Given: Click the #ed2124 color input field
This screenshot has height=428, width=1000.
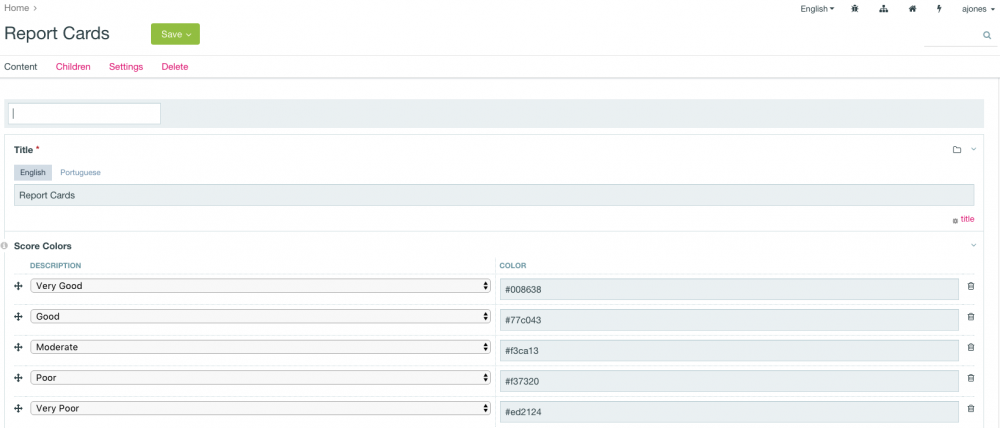Looking at the screenshot, I should [x=729, y=411].
